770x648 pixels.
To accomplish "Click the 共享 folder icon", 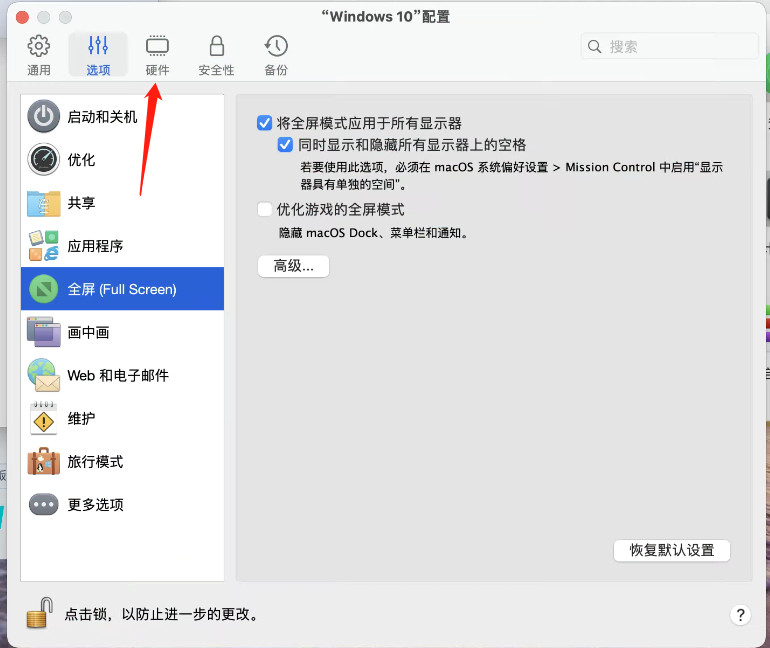I will point(44,203).
